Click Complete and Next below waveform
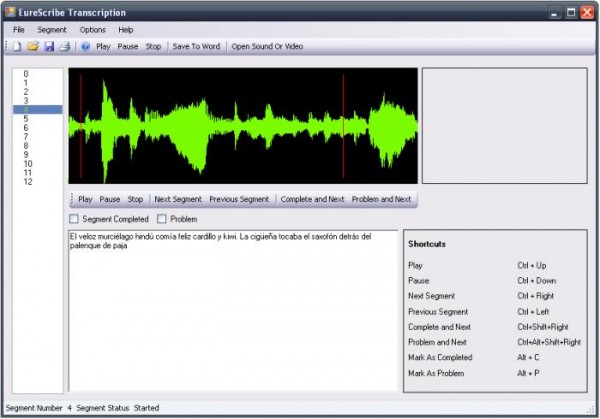The width and height of the screenshot is (600, 419). pyautogui.click(x=313, y=199)
